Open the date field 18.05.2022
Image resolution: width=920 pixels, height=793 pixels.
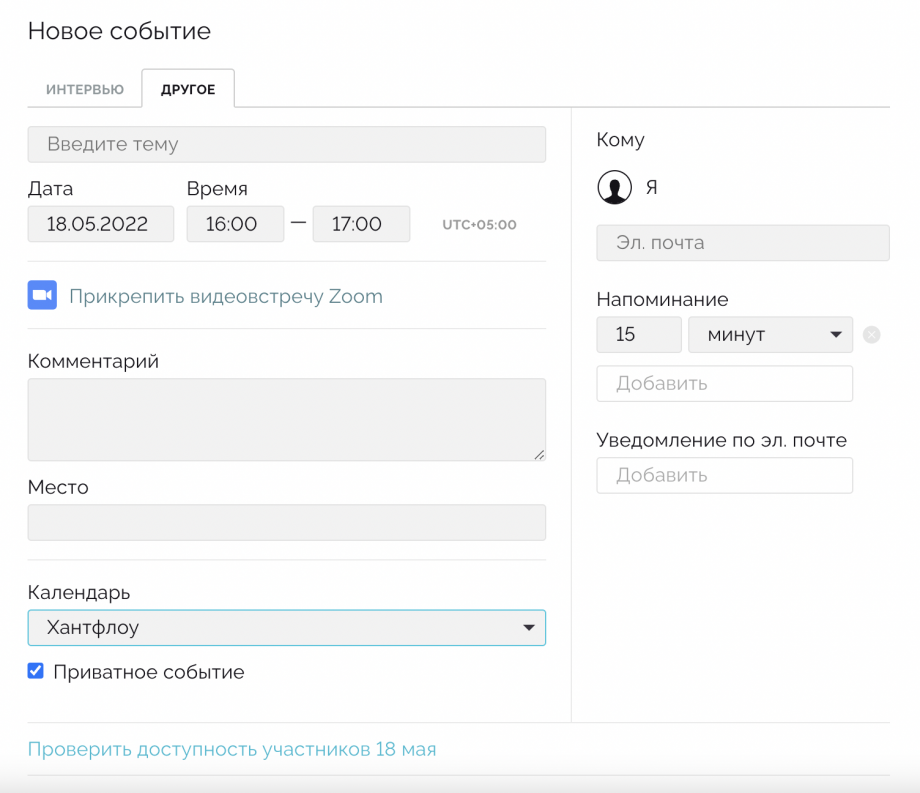click(100, 223)
